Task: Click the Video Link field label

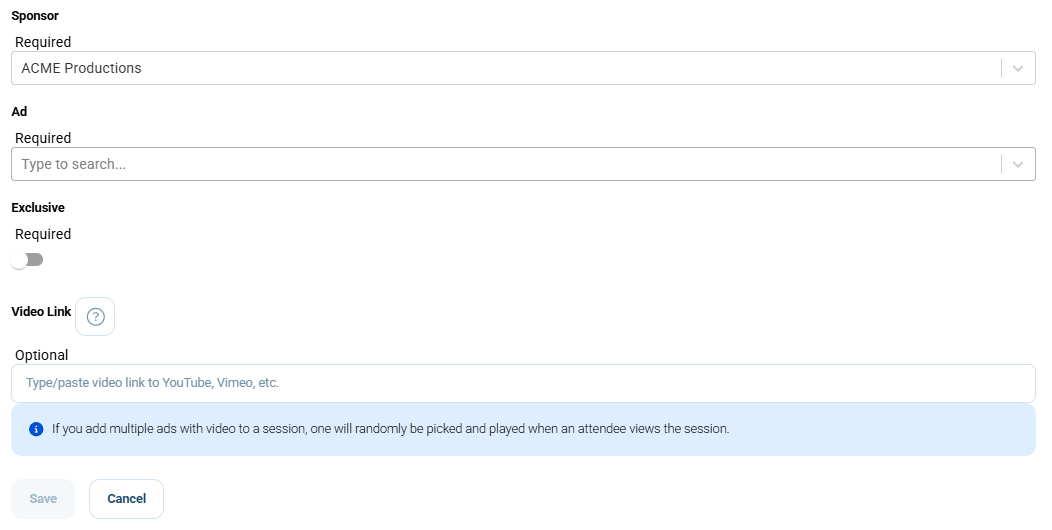Action: (41, 311)
